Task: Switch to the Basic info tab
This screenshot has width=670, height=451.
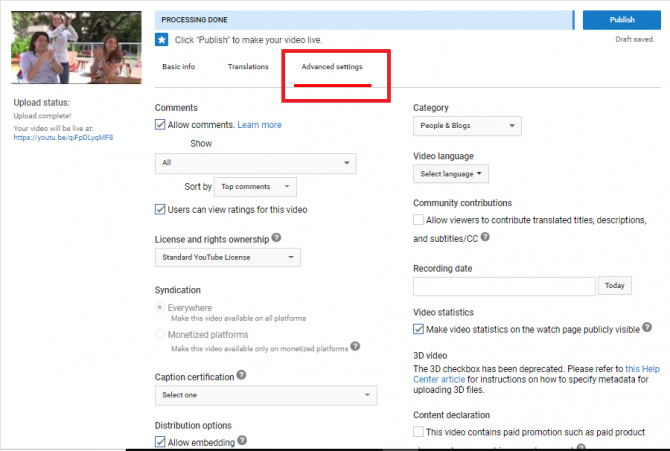Action: [178, 67]
